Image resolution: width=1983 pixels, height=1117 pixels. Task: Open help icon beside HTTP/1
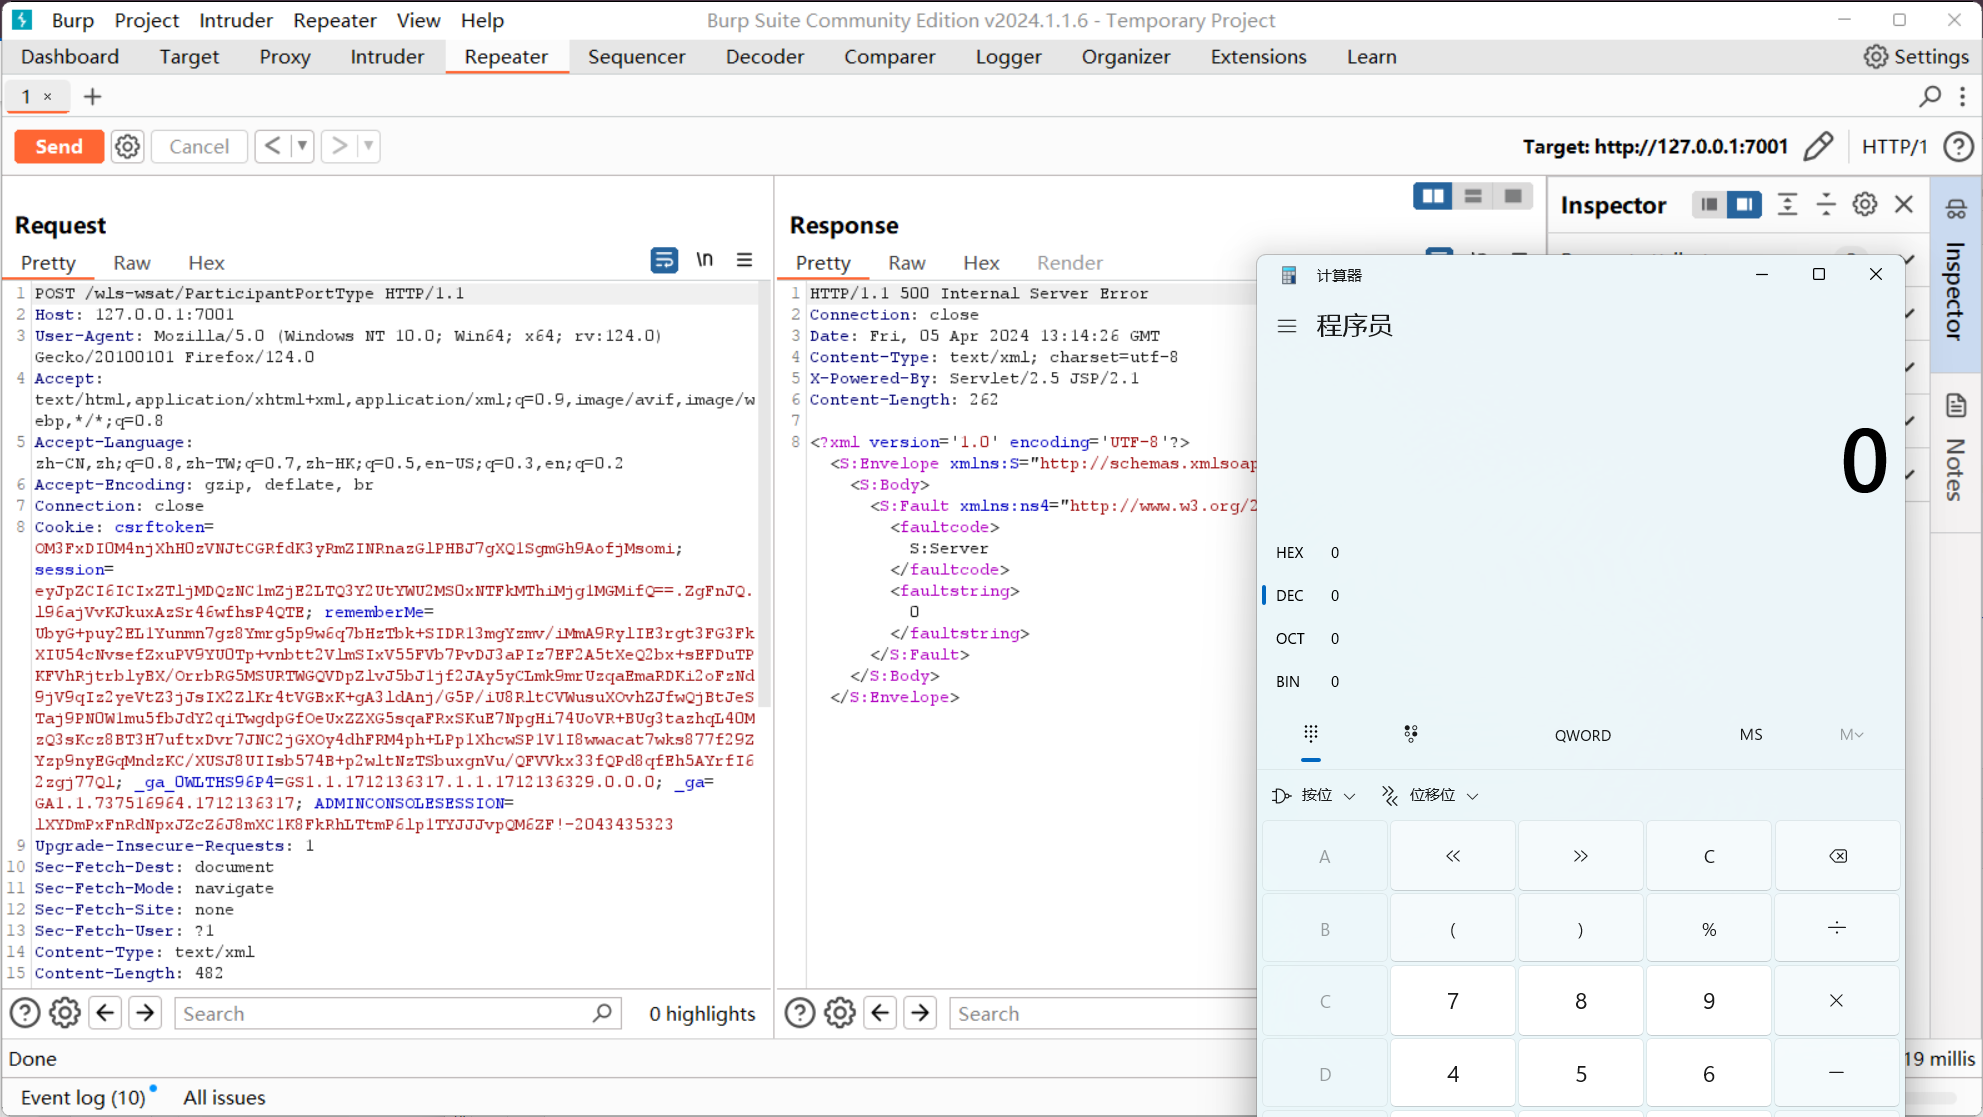(1958, 146)
